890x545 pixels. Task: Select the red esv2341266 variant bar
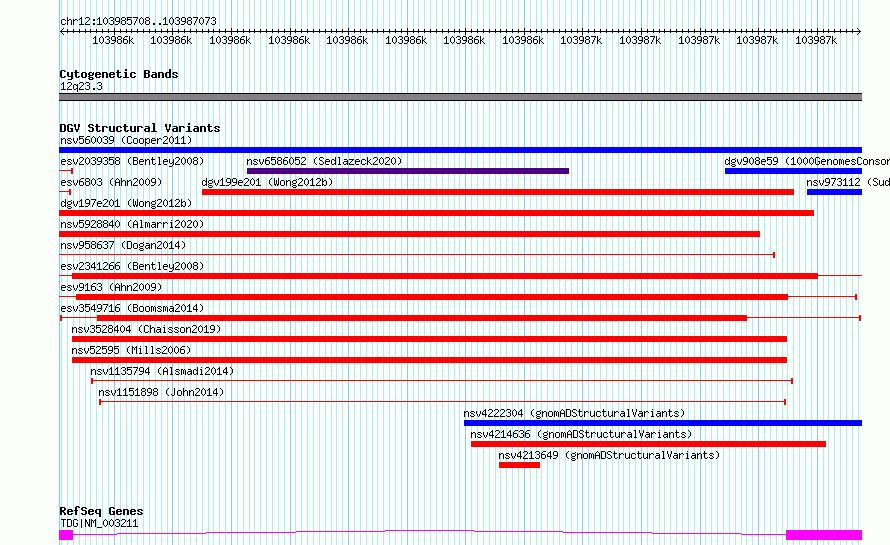click(445, 276)
